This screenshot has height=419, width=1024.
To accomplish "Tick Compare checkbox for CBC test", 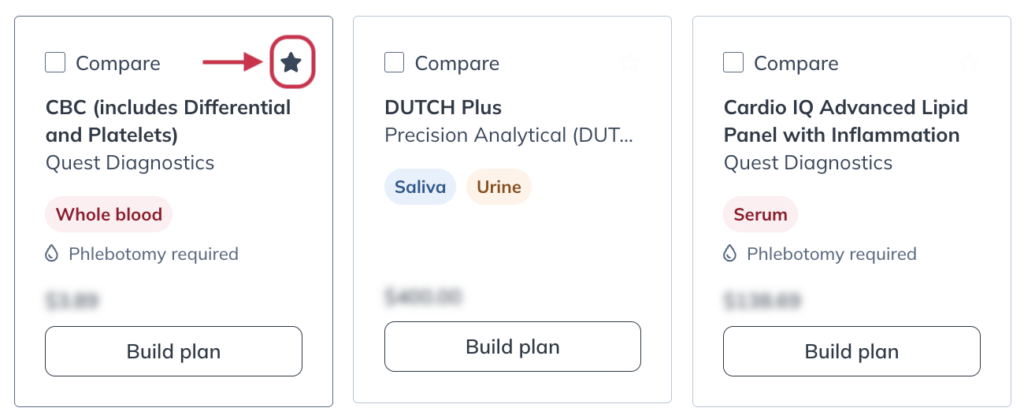I will 55,63.
